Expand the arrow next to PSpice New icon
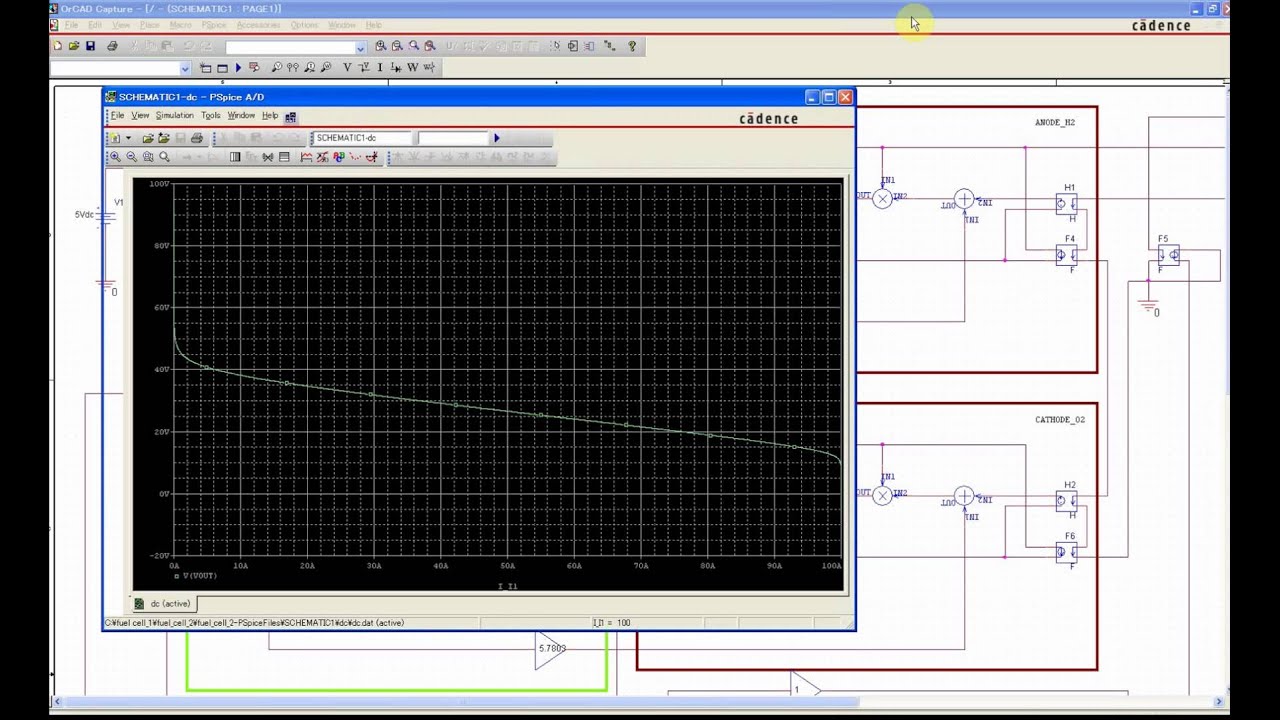The height and width of the screenshot is (720, 1280). click(128, 138)
